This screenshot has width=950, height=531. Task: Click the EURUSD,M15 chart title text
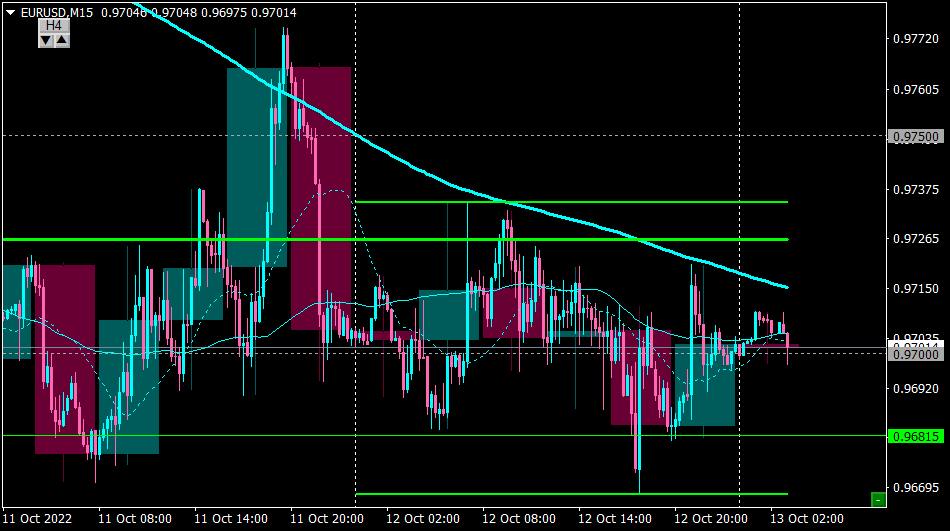(x=57, y=13)
